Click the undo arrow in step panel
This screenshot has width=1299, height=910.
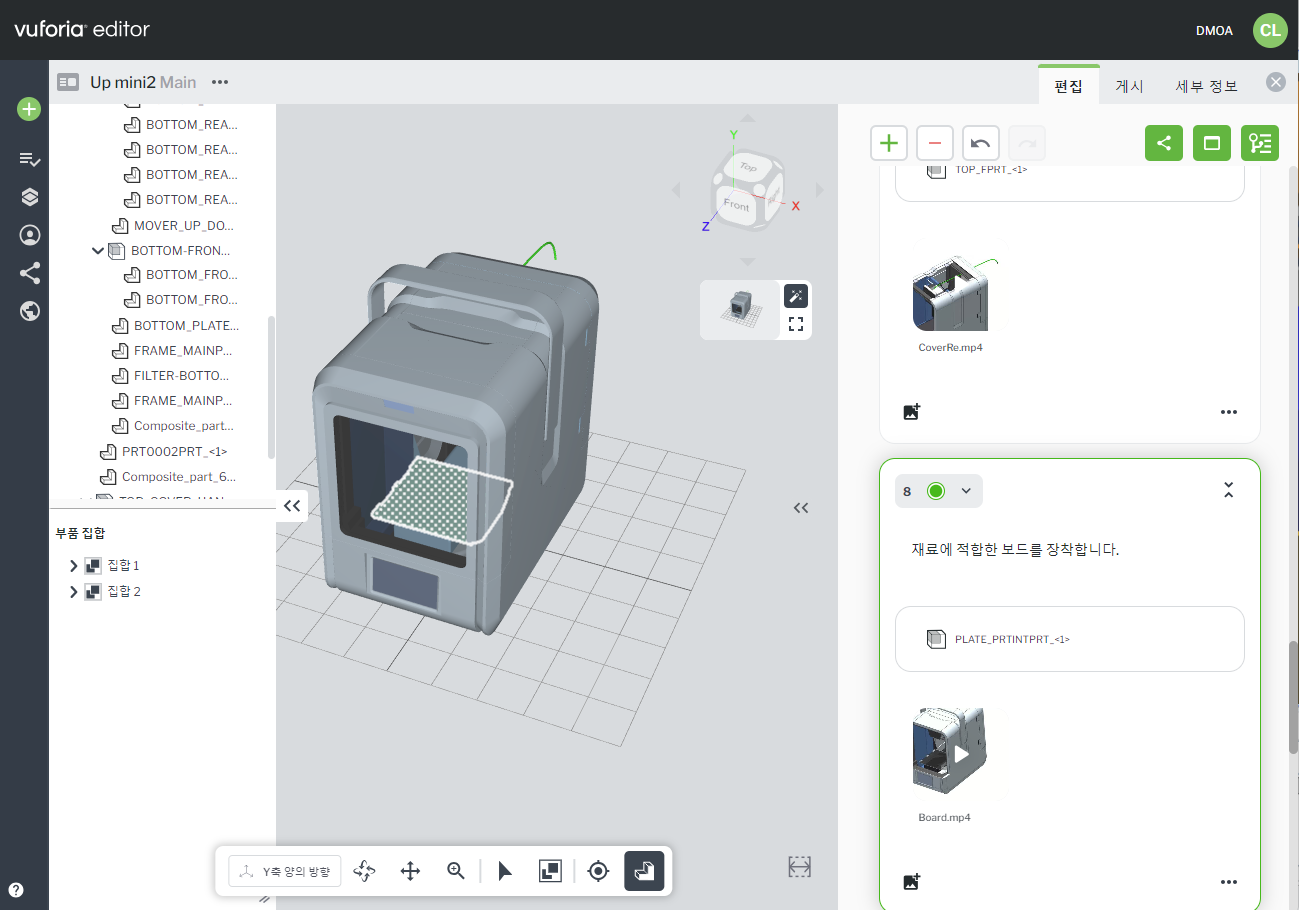tap(980, 143)
